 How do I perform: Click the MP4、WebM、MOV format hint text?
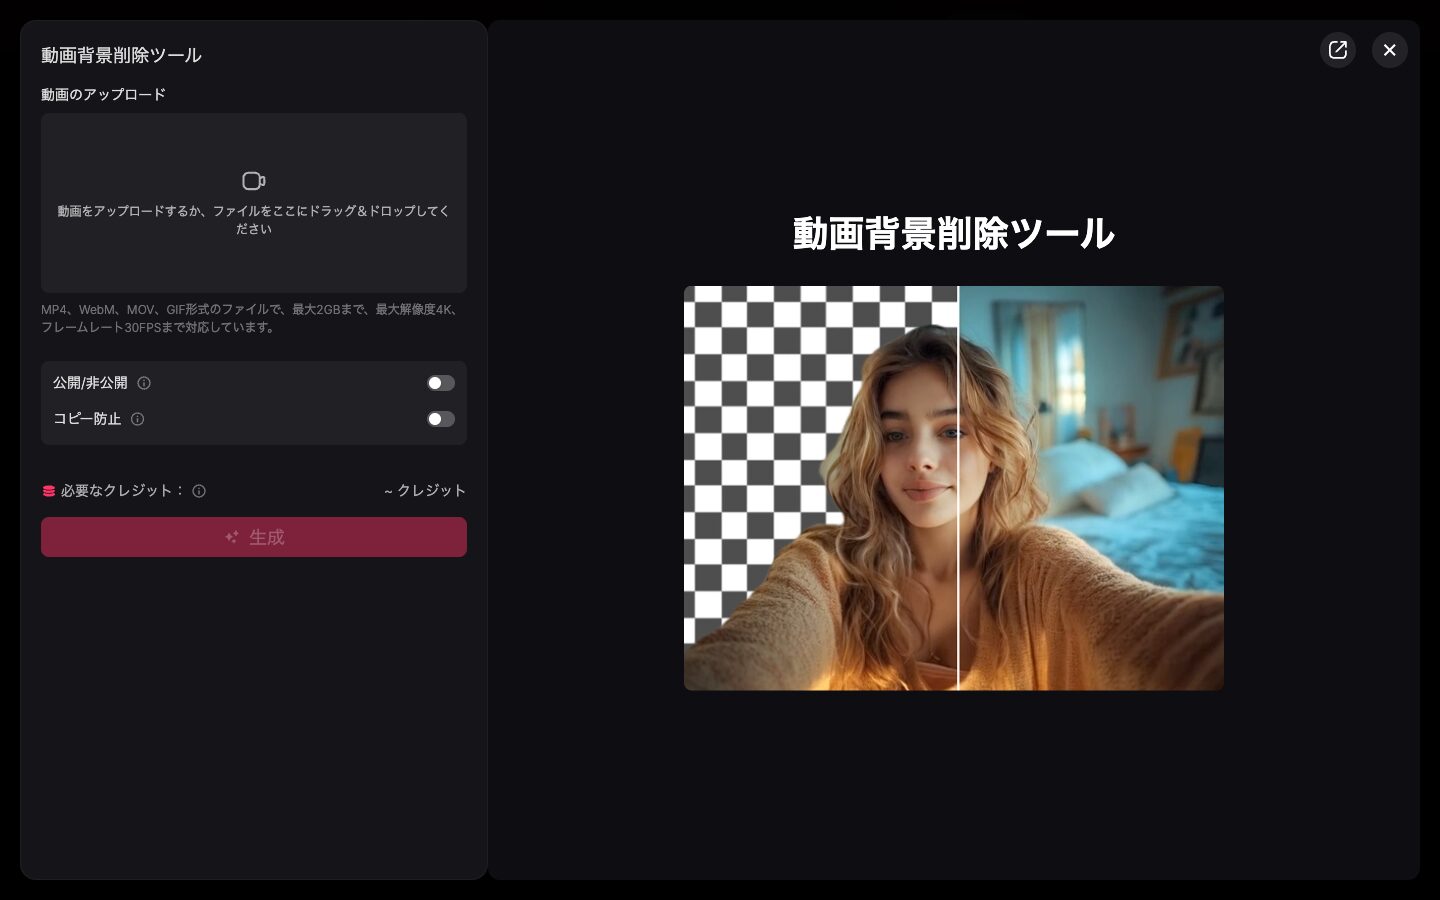tap(251, 318)
